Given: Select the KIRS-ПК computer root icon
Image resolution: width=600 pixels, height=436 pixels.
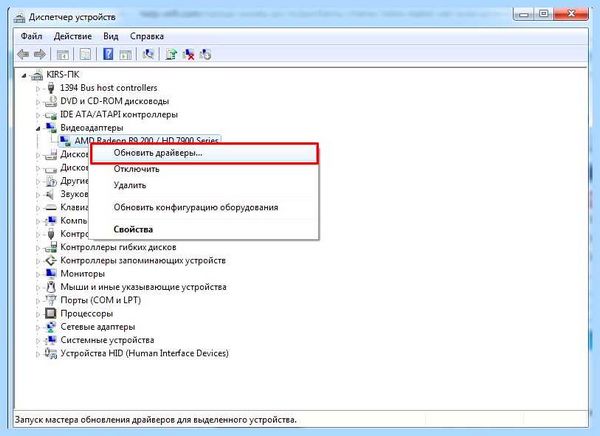Looking at the screenshot, I should click(37, 75).
